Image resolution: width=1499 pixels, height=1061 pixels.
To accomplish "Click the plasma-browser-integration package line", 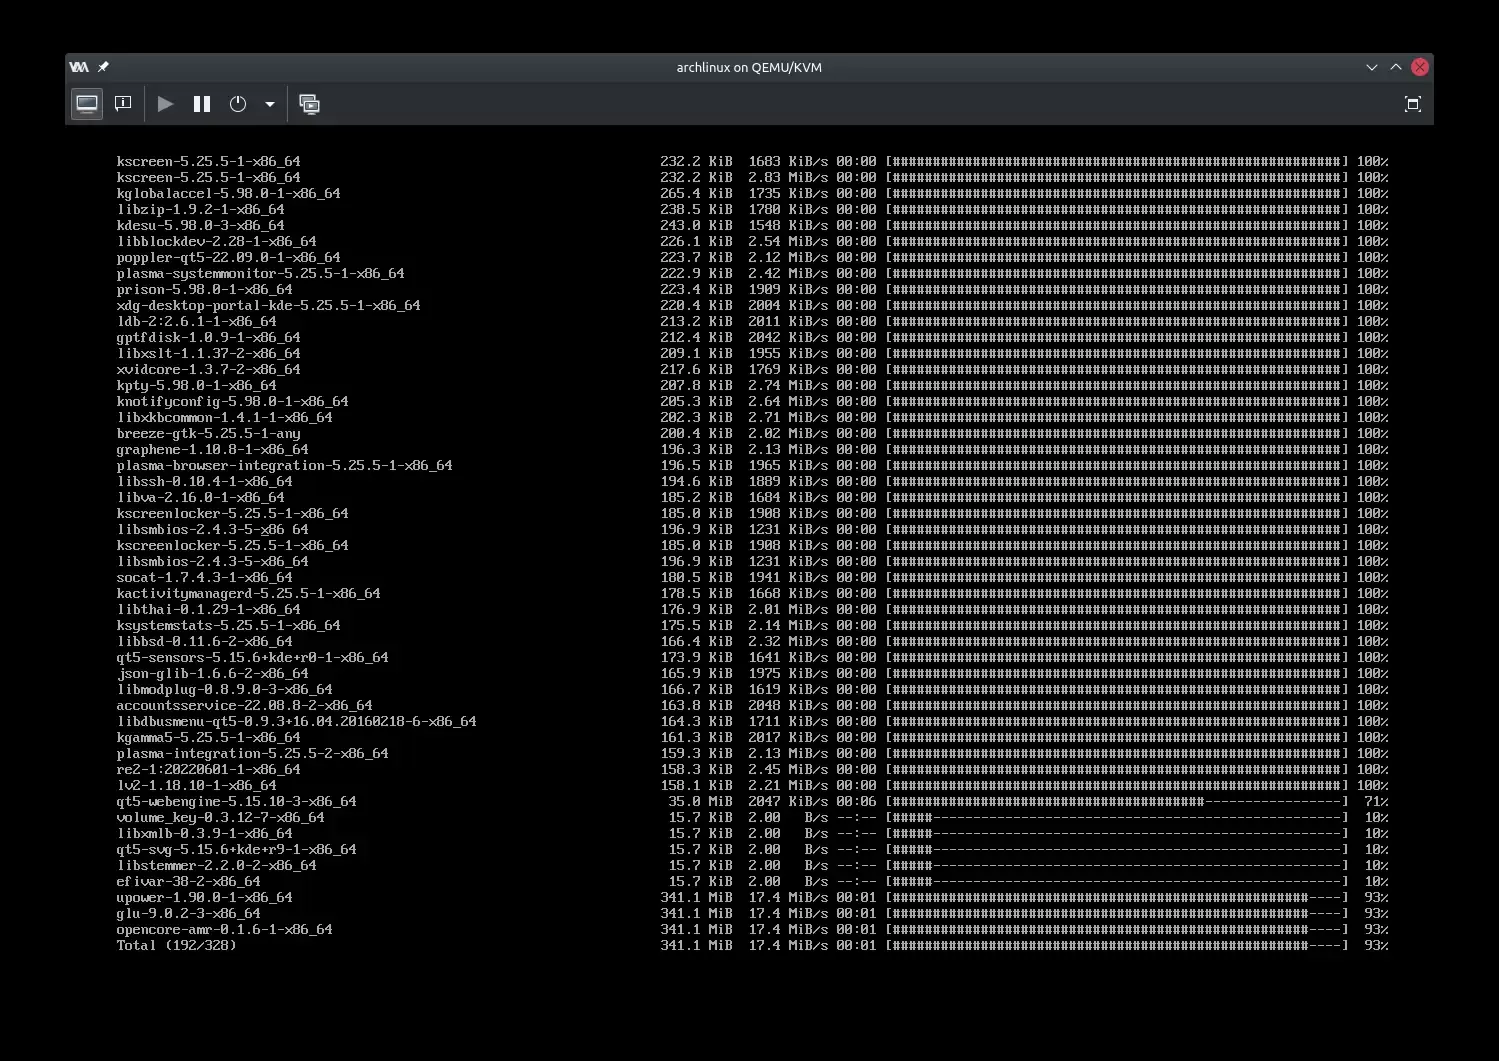I will click(284, 465).
